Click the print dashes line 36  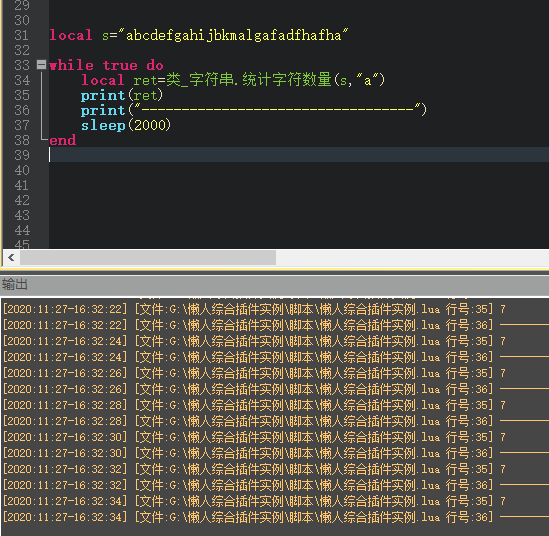coord(254,110)
